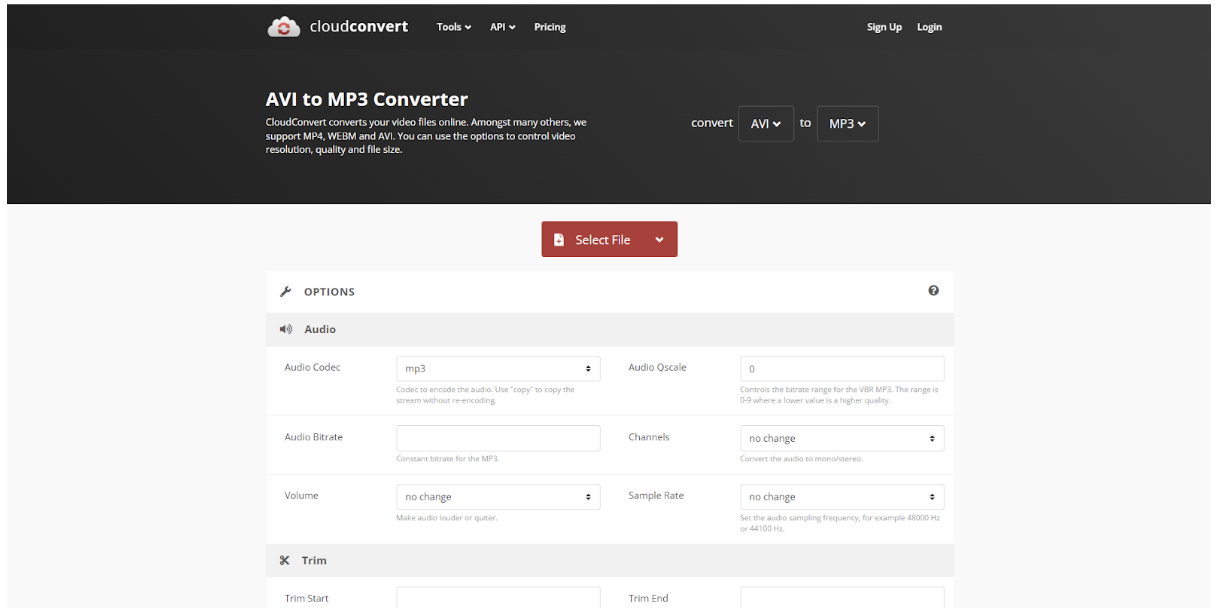The height and width of the screenshot is (608, 1226).
Task: Click the Channels label
Action: point(649,437)
